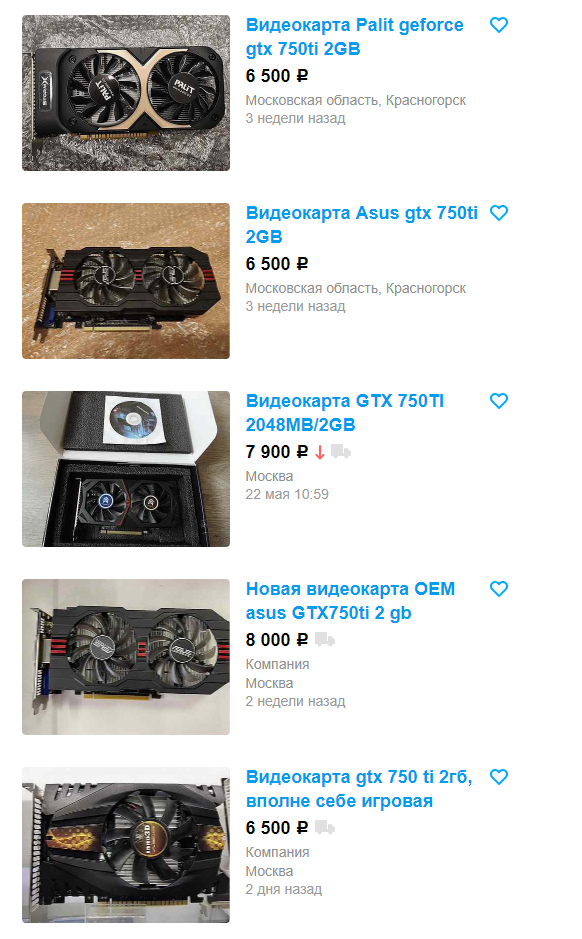This screenshot has width=582, height=939.
Task: View OEM Asus card photo thumbnail
Action: [126, 658]
